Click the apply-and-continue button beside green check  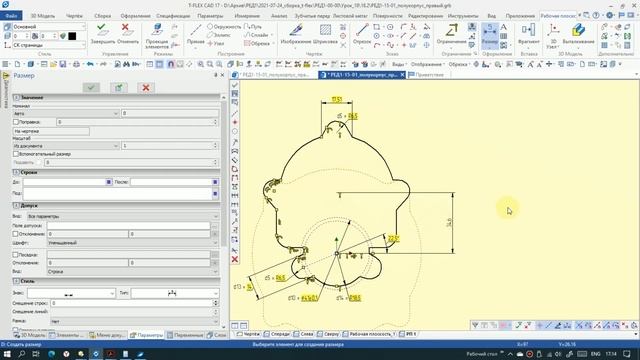point(118,87)
